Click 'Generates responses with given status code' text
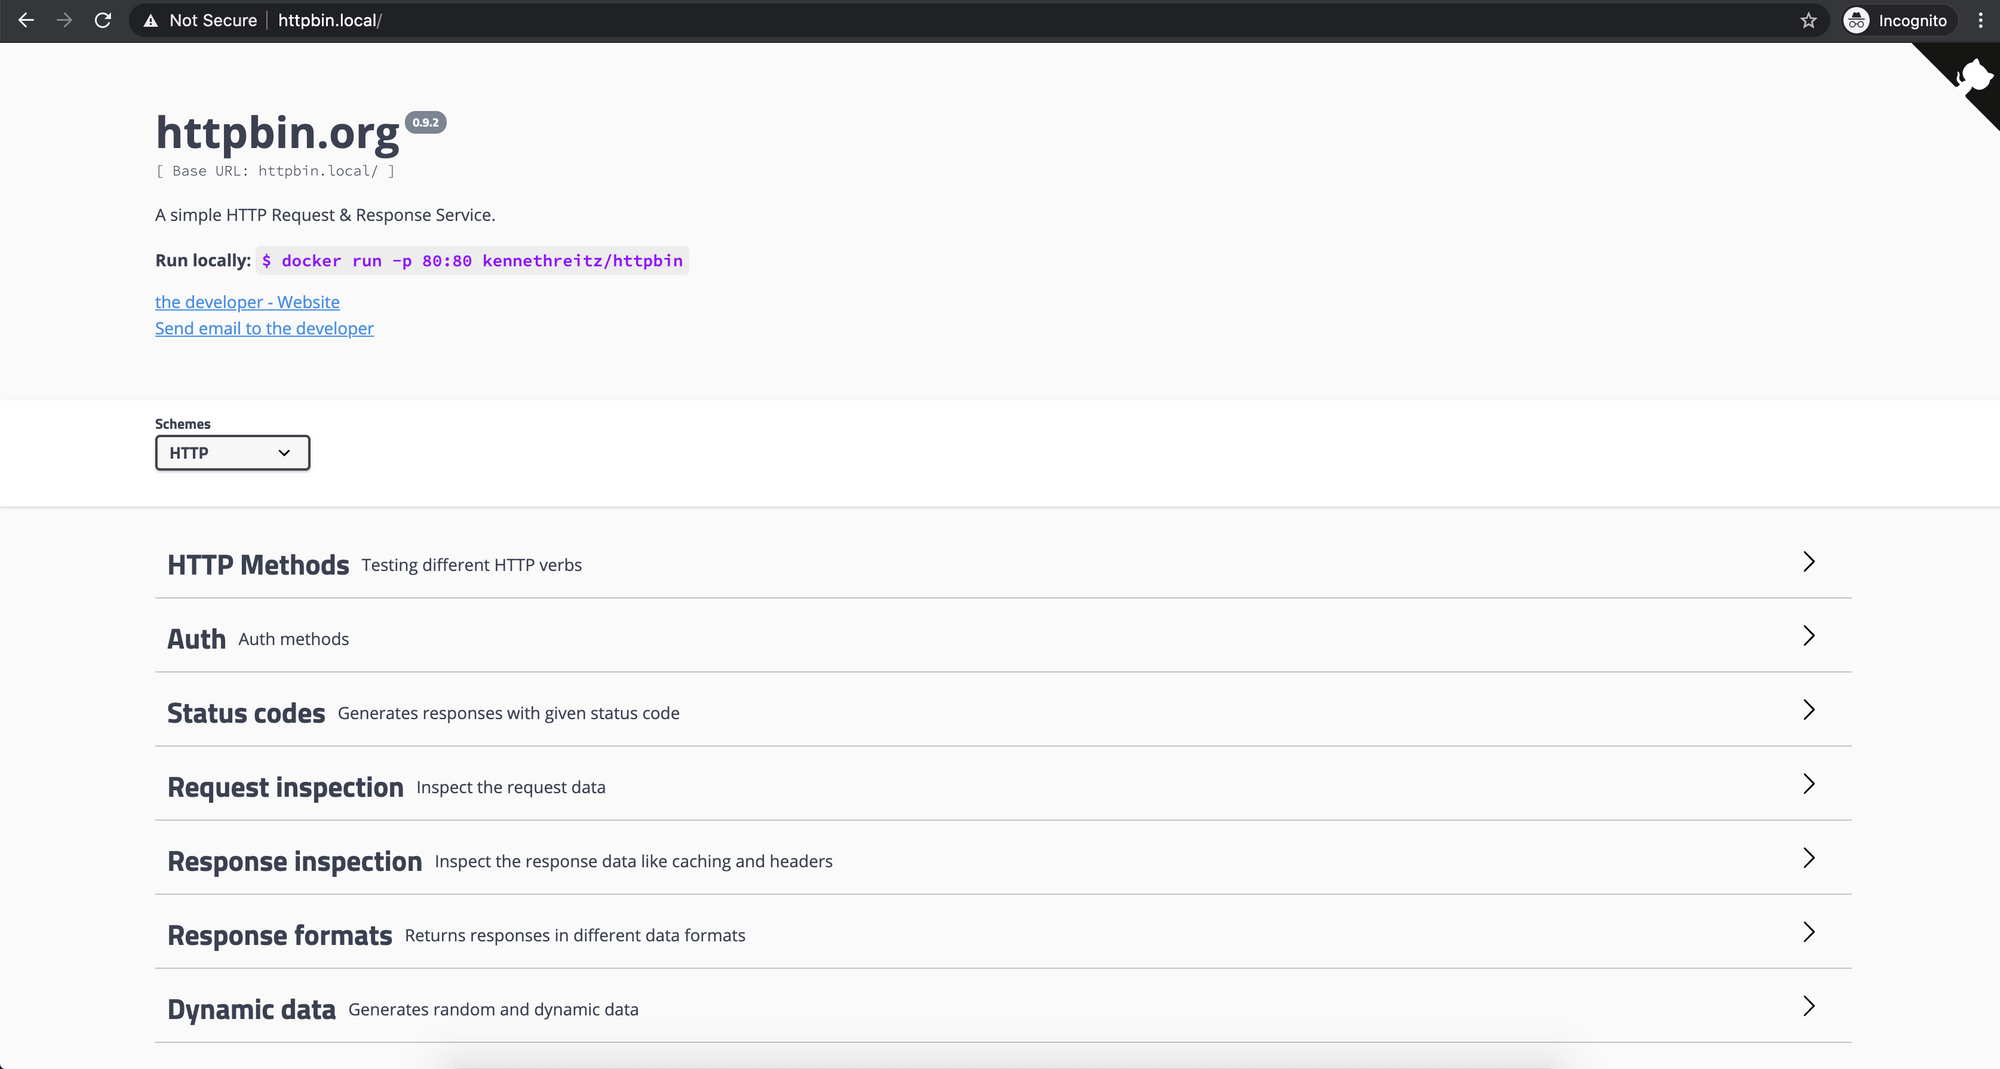This screenshot has width=2000, height=1069. 508,713
